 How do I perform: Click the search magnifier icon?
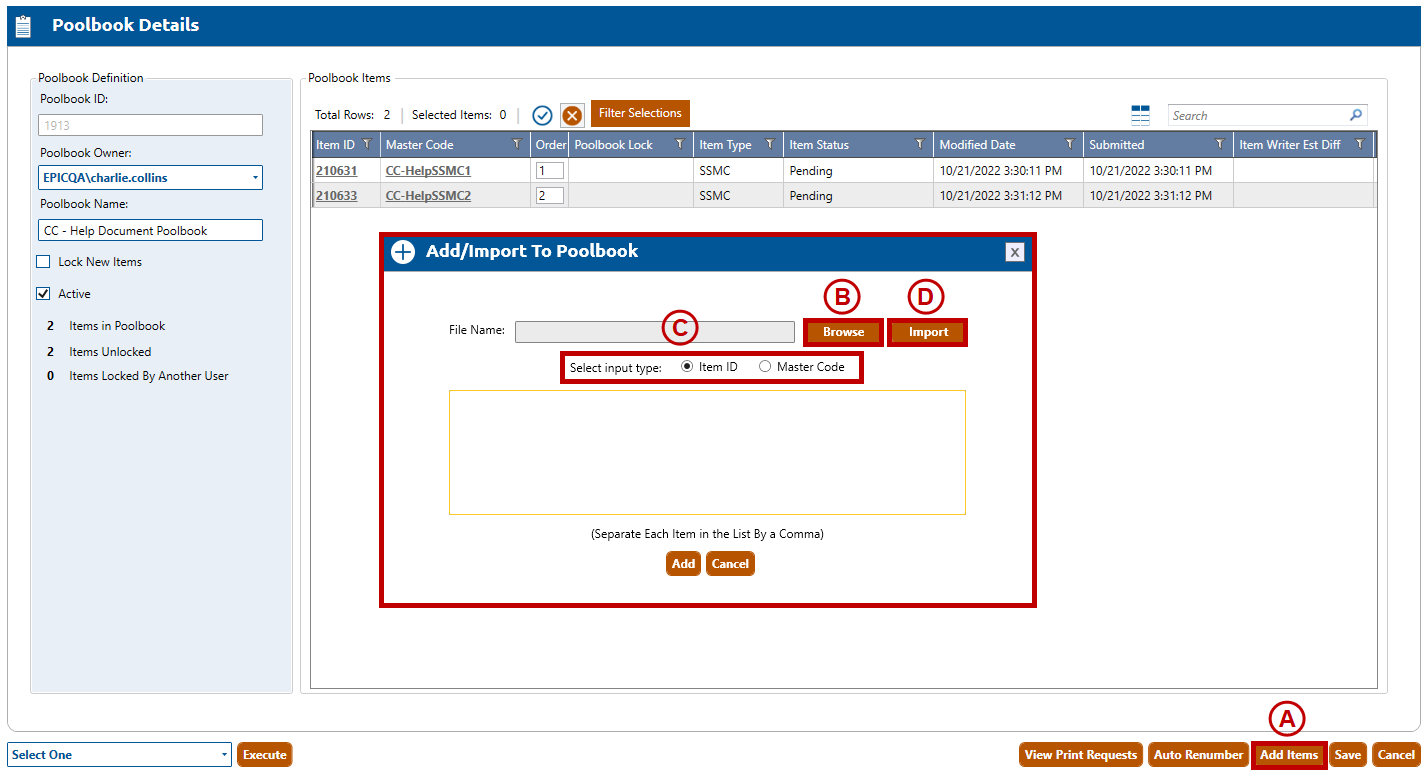[1356, 115]
